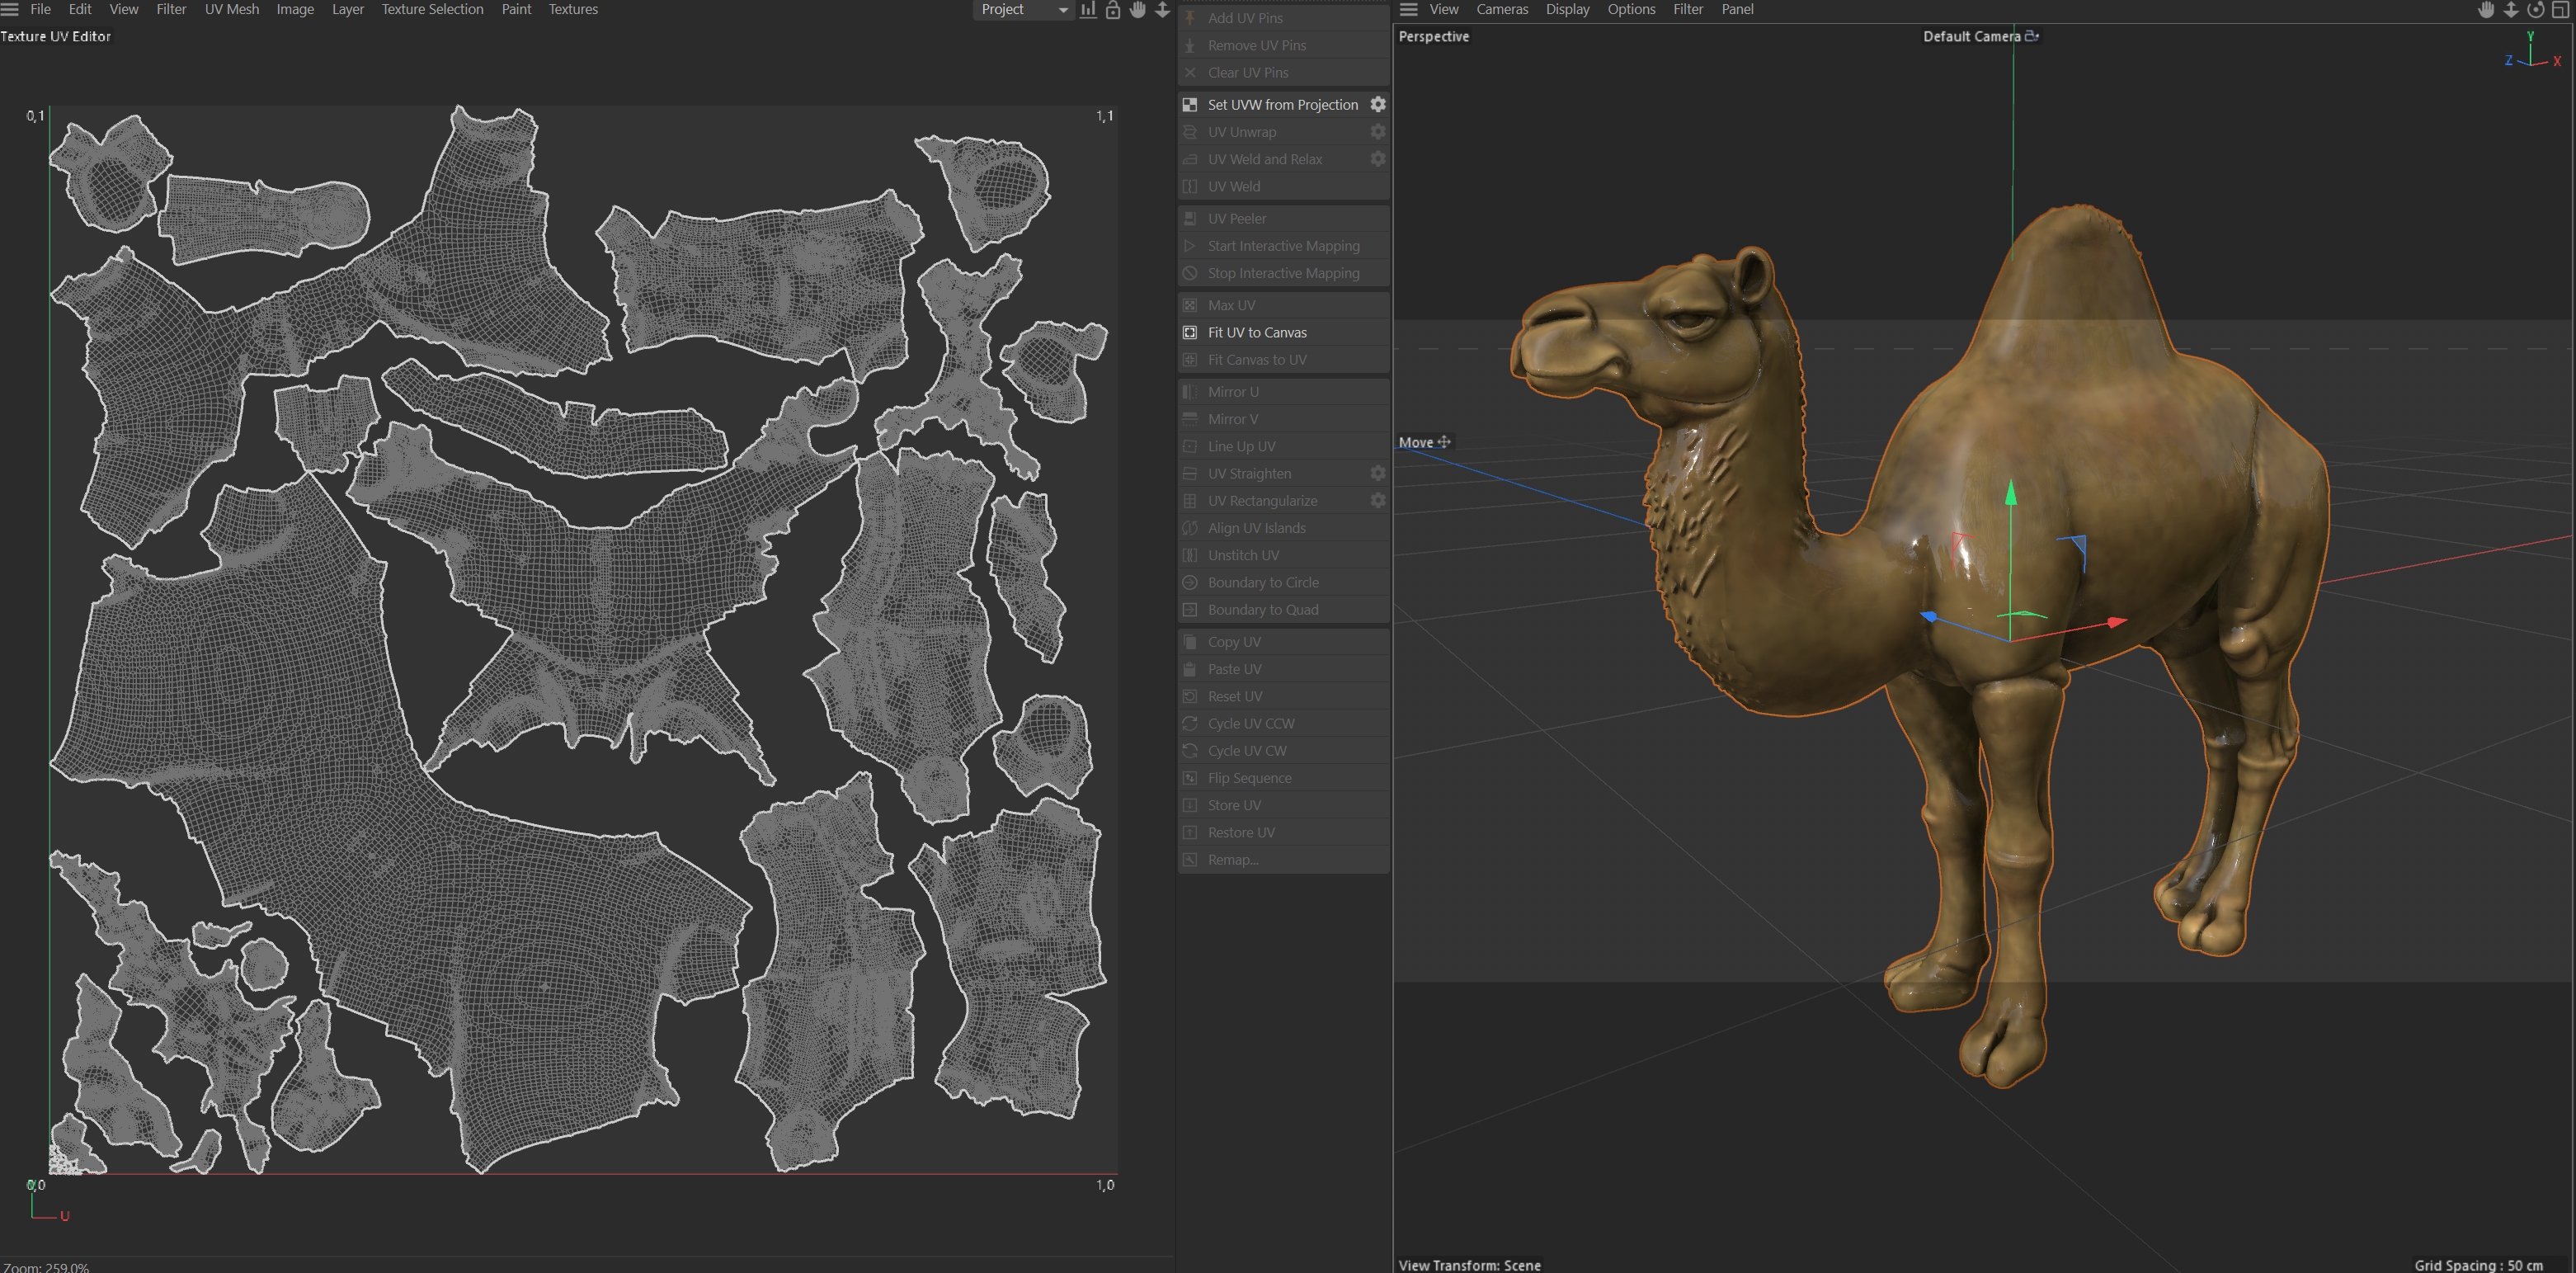Open the viewport Display menu
This screenshot has width=2576, height=1273.
pos(1566,9)
